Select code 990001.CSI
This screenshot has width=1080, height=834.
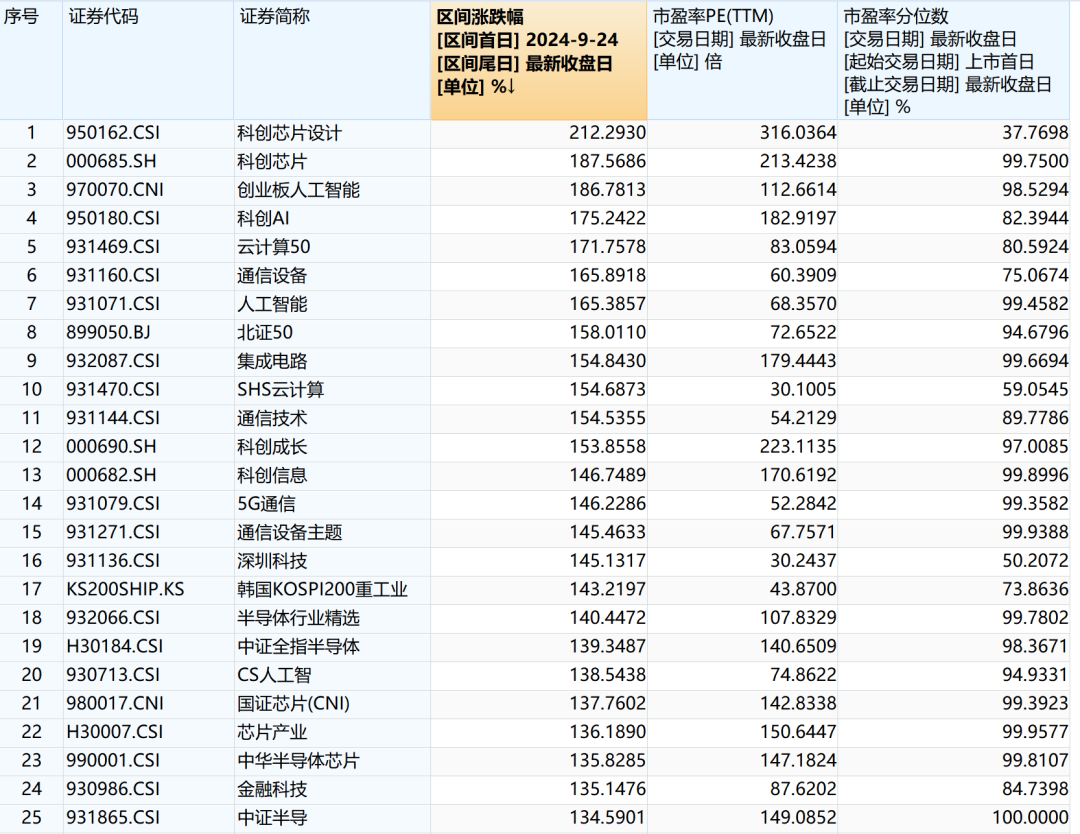click(x=113, y=761)
